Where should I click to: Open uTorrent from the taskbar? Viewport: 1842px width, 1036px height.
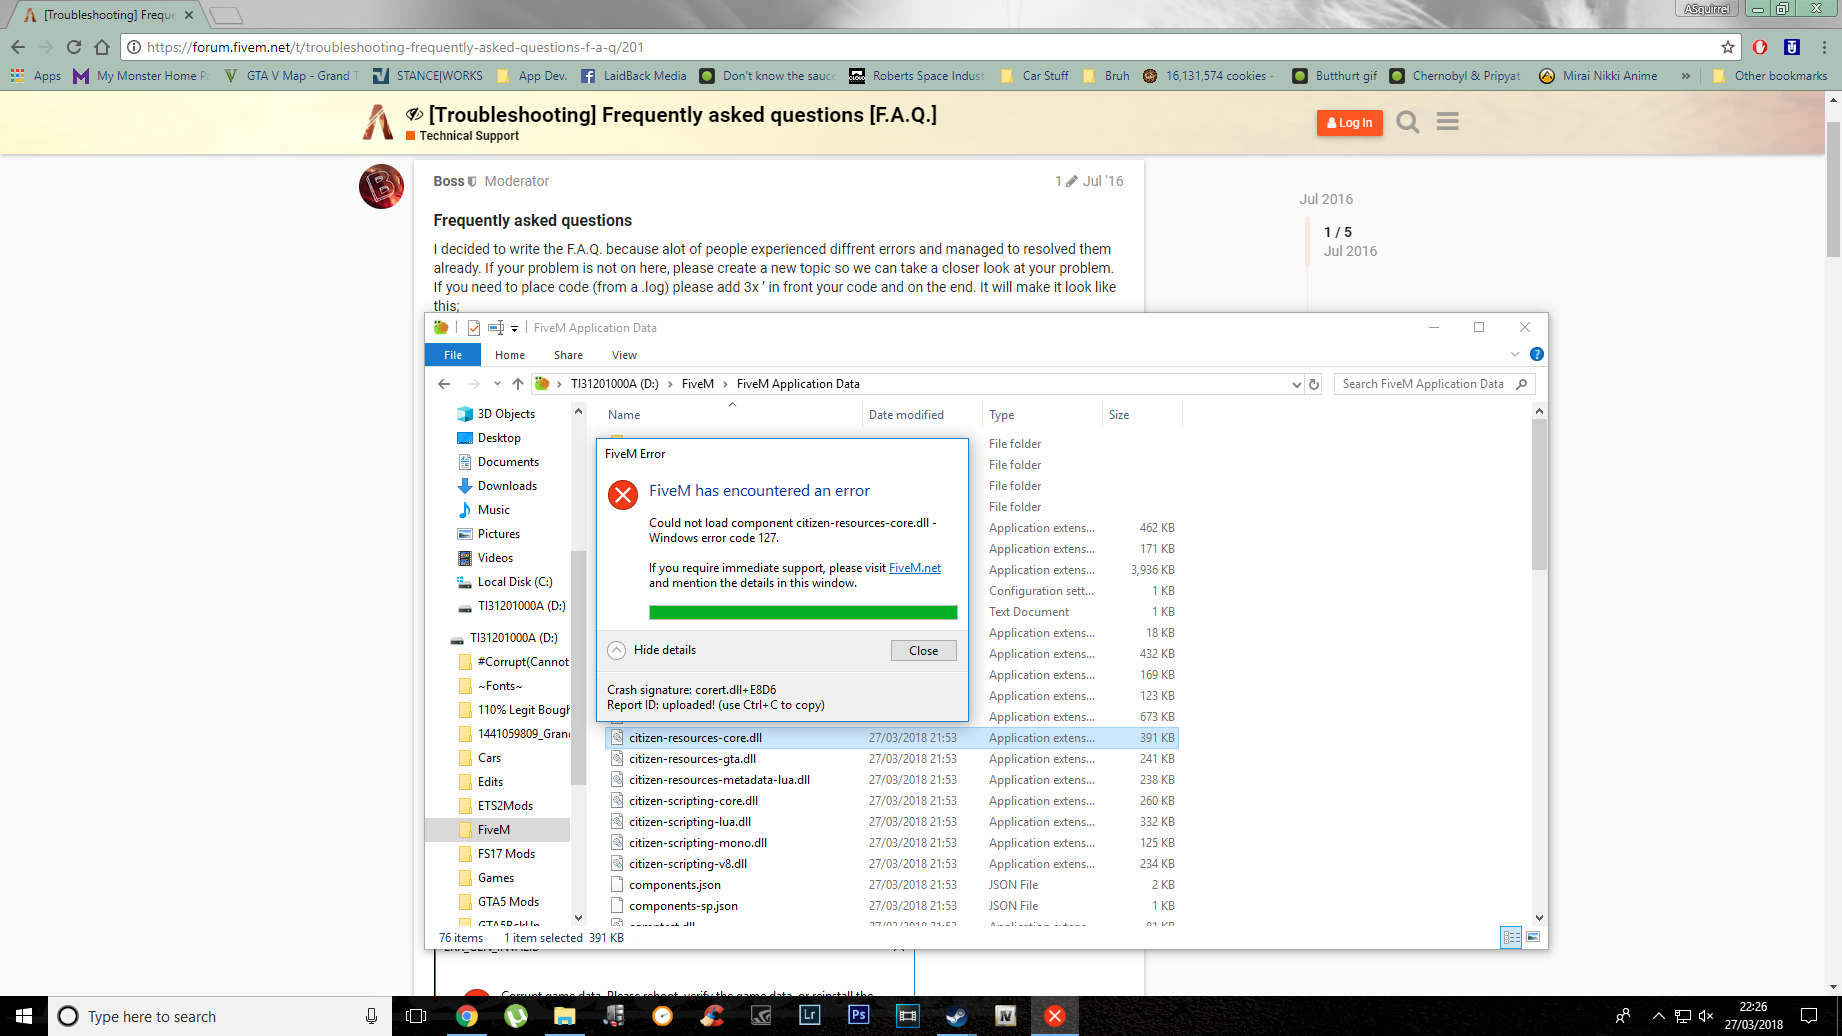point(516,1016)
